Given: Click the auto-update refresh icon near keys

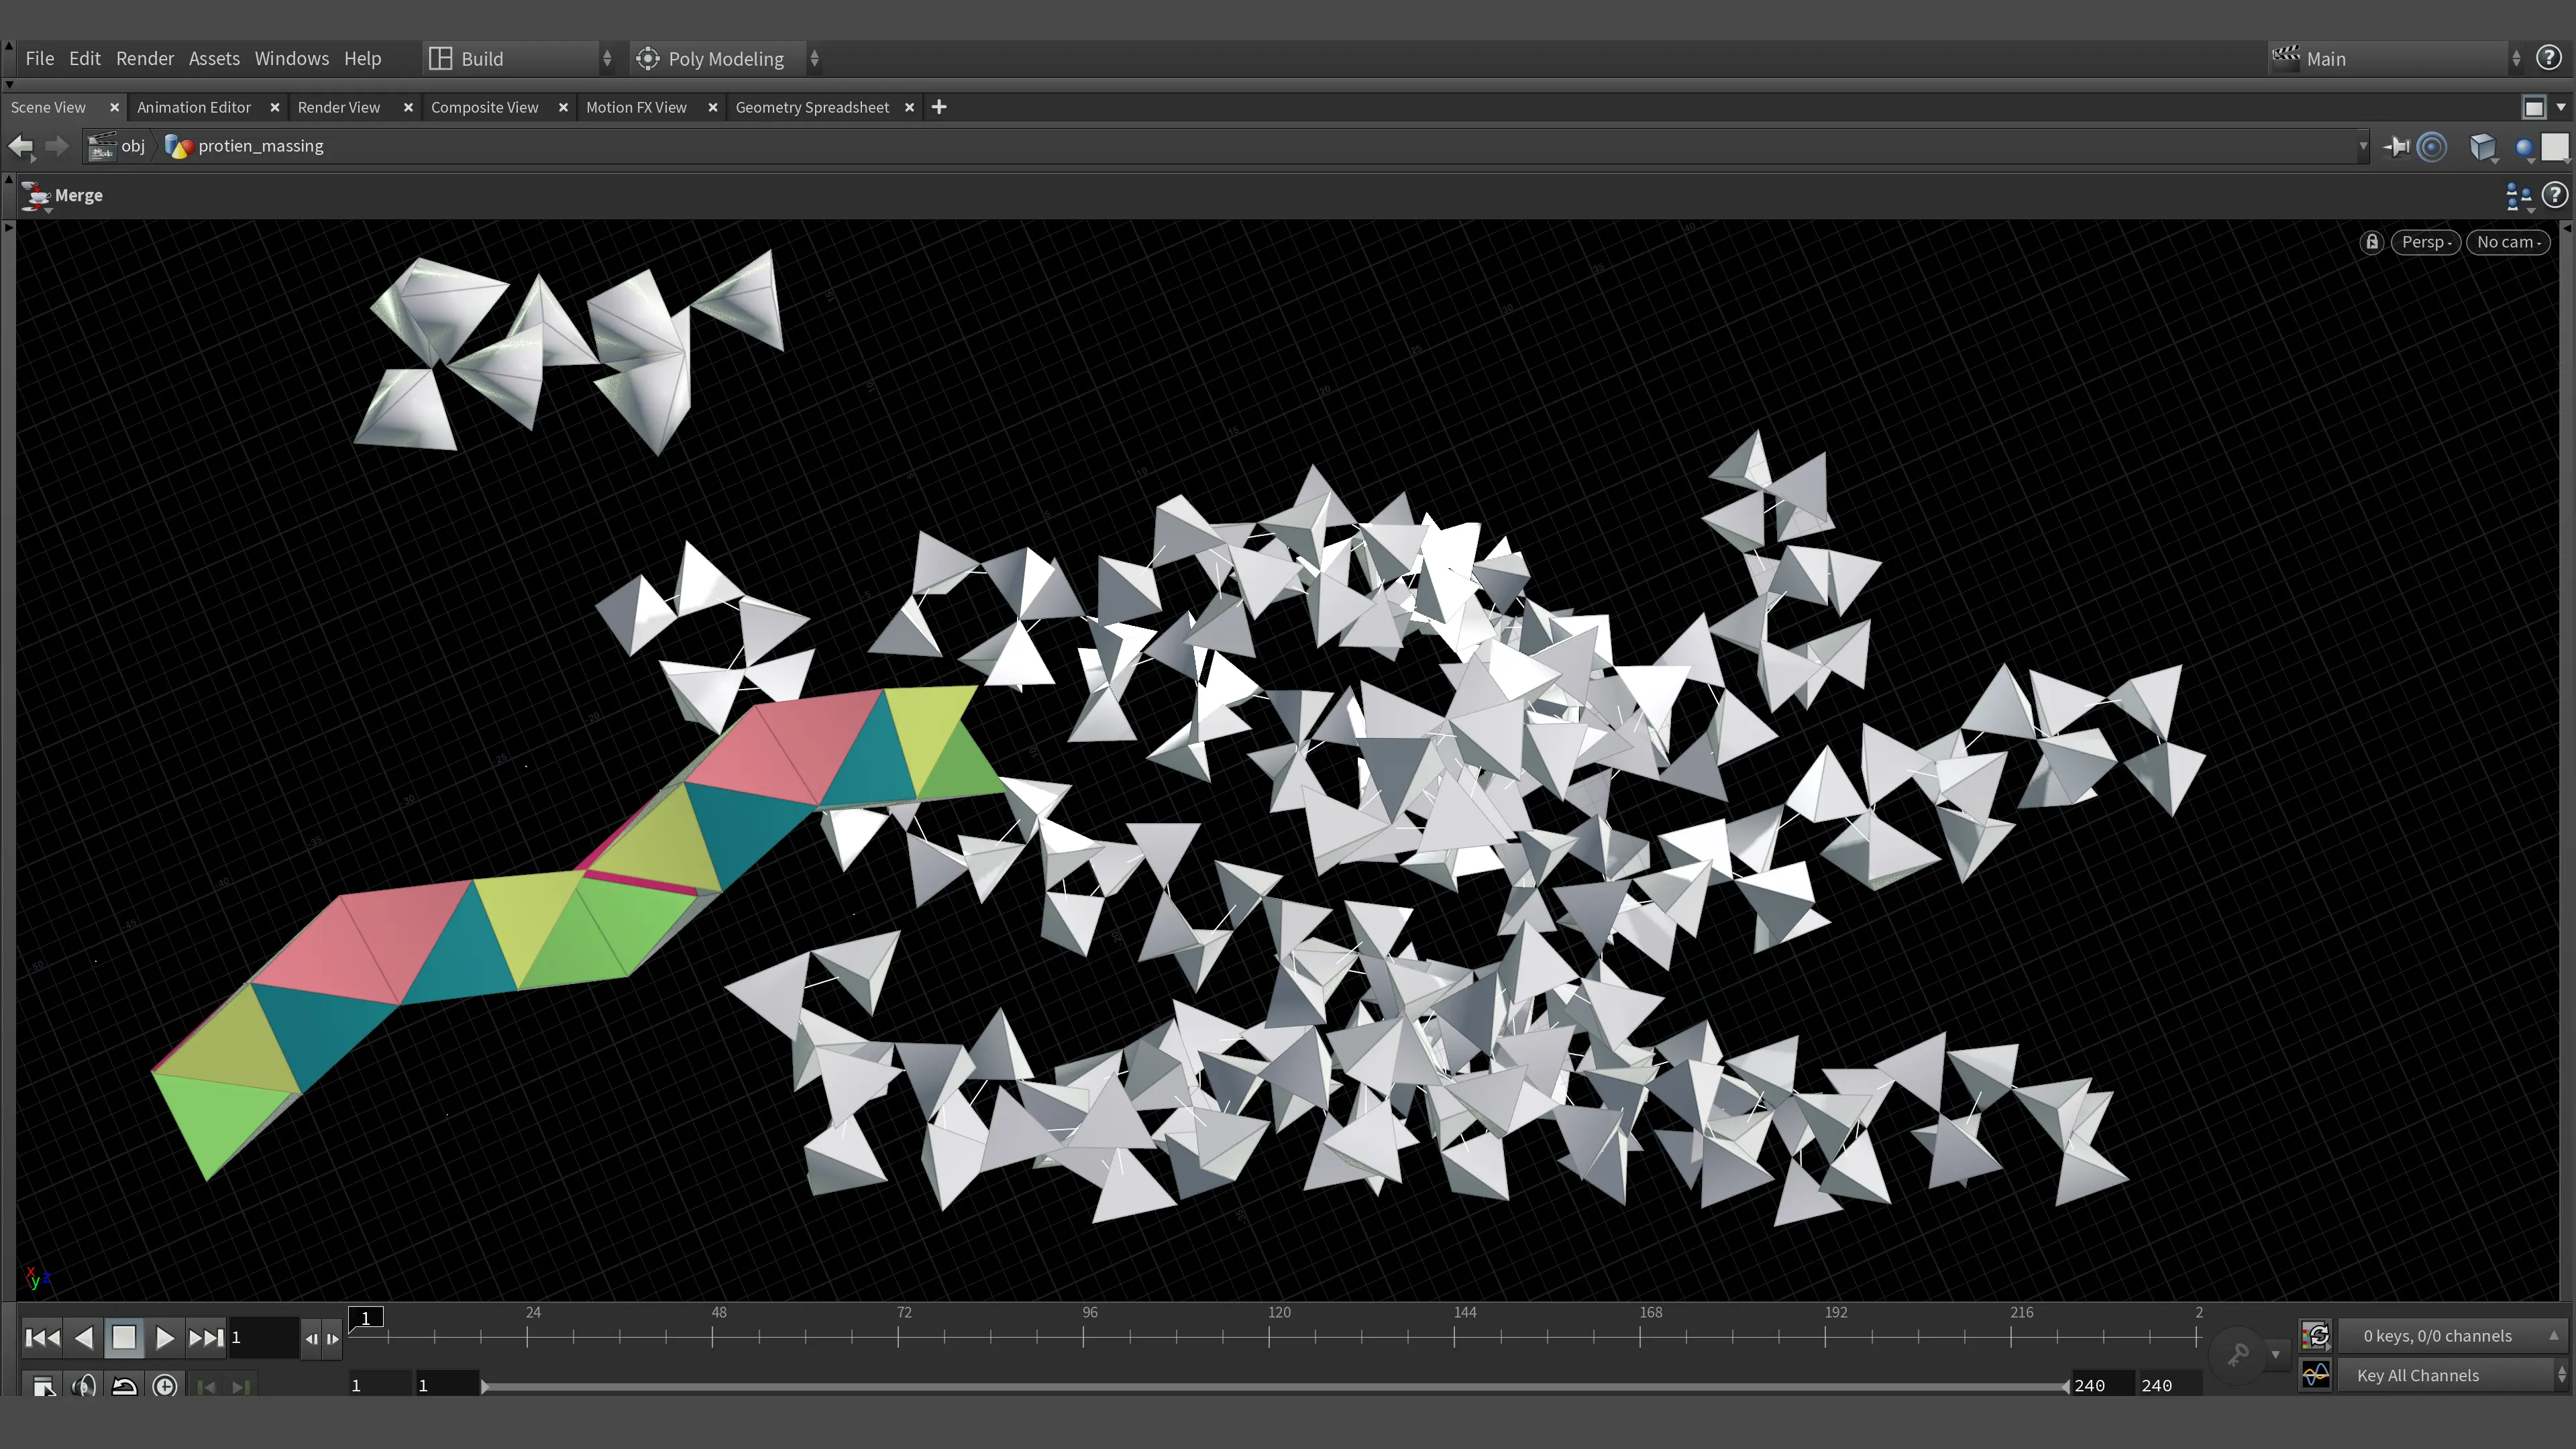Looking at the screenshot, I should [2316, 1335].
